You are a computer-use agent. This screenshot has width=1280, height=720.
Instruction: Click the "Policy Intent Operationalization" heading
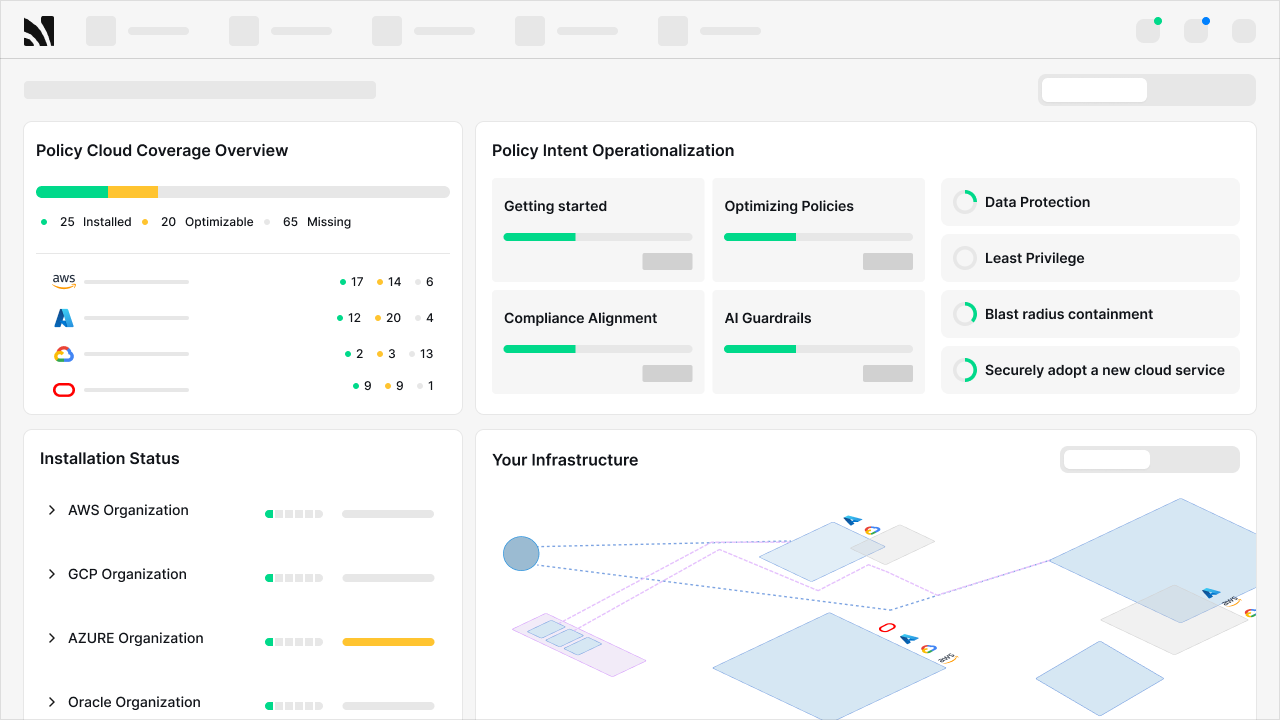pos(613,151)
